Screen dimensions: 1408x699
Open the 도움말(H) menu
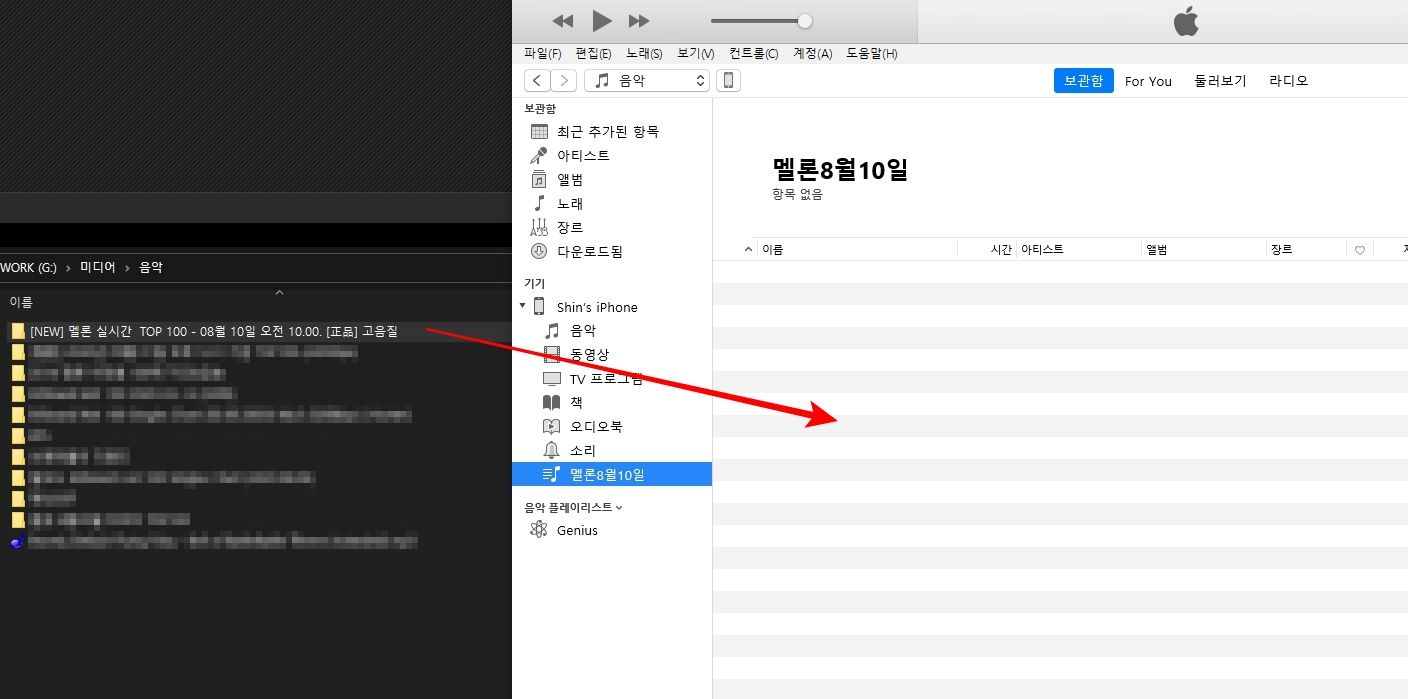871,53
